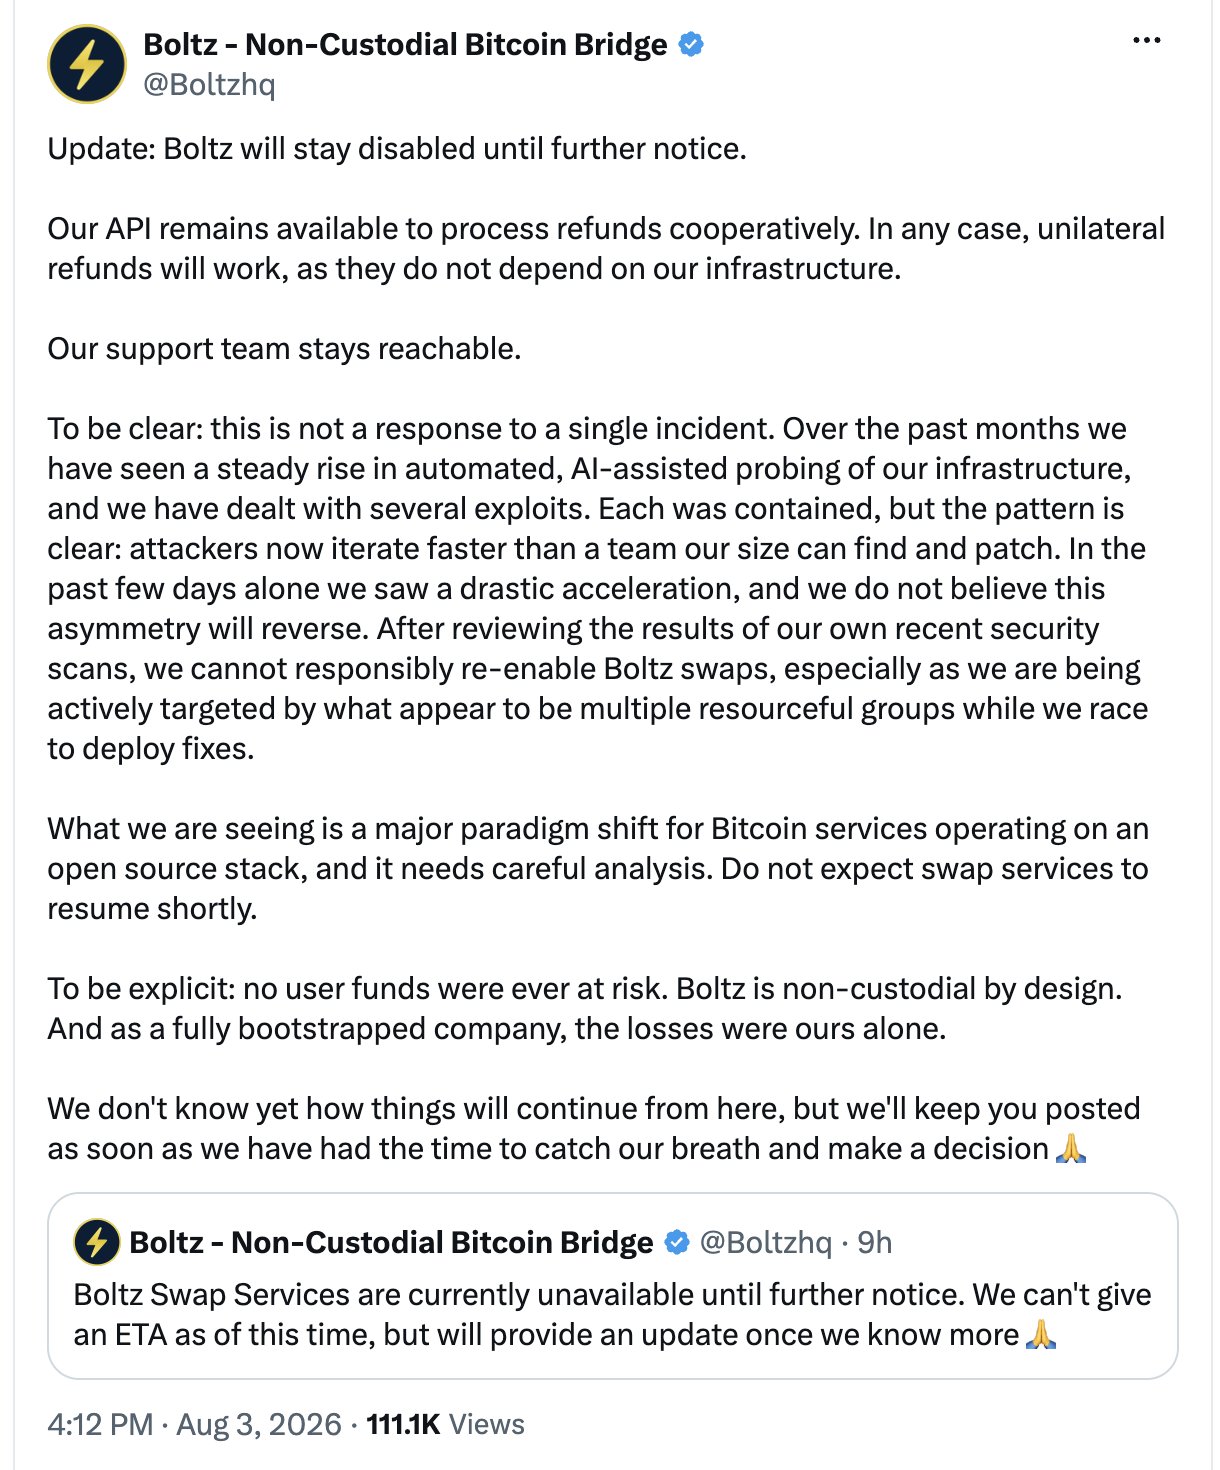The image size is (1220, 1470).
Task: Open the quoted tweet's 9h timestamp
Action: 875,1242
